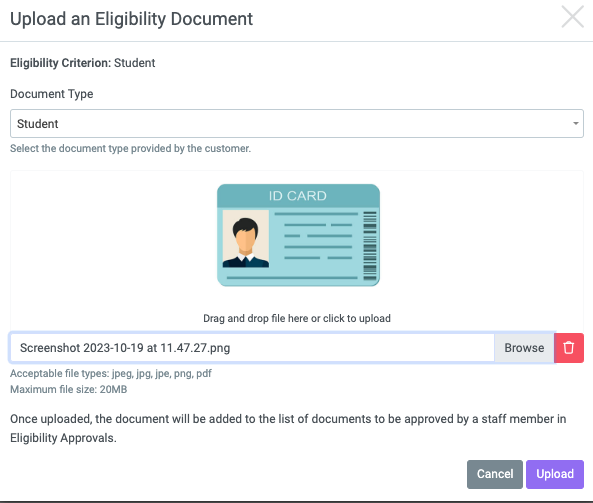Browse for a file to upload

click(x=524, y=348)
